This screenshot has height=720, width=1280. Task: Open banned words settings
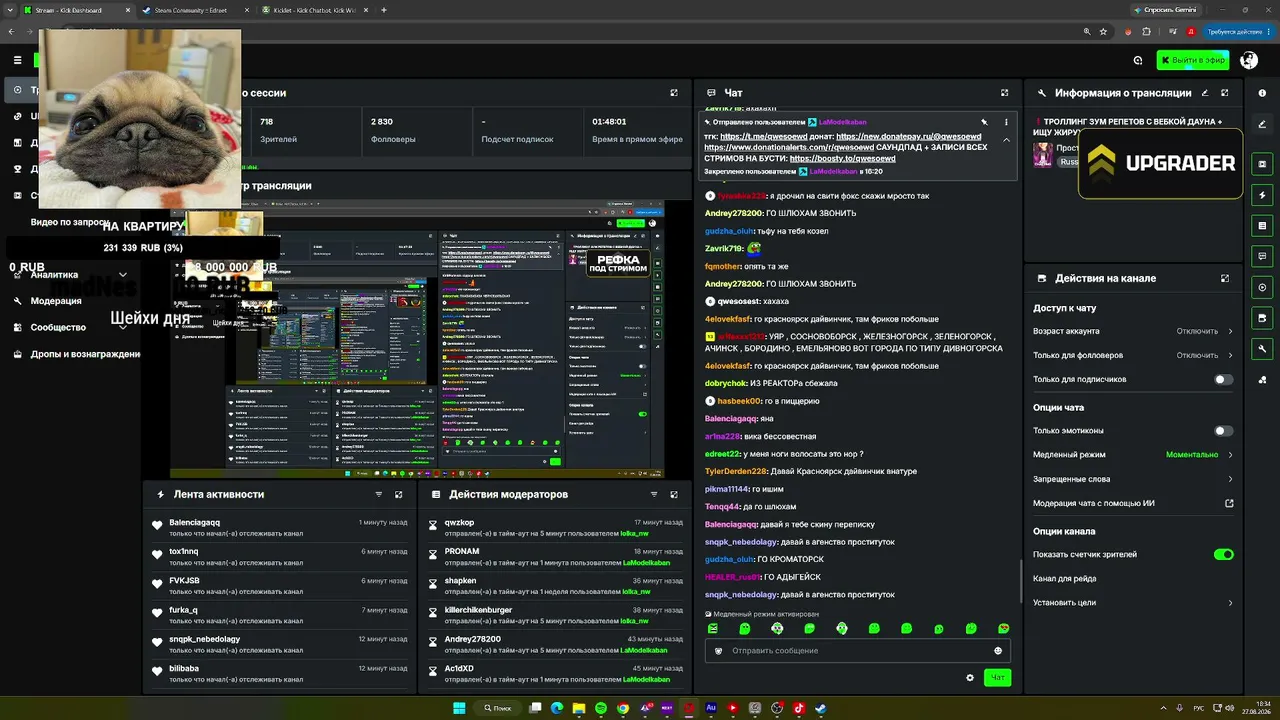(1133, 479)
